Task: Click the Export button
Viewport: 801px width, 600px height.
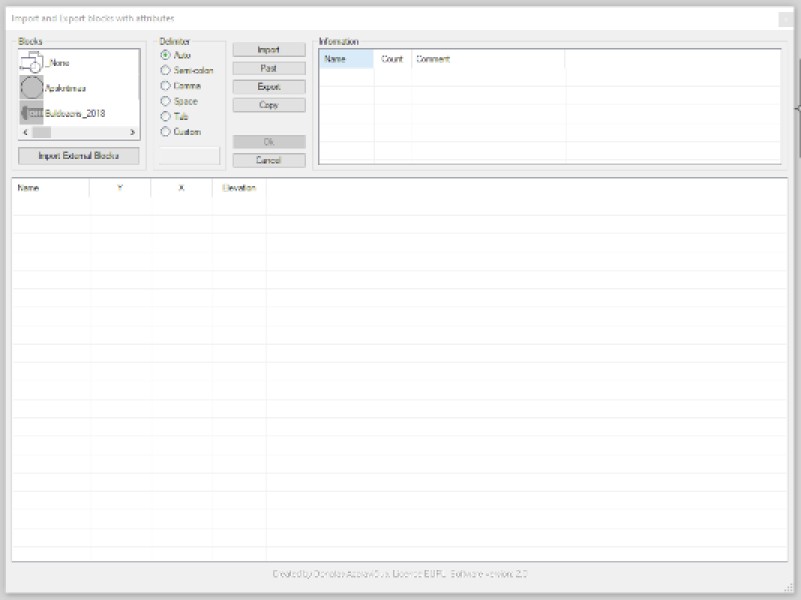Action: 270,86
